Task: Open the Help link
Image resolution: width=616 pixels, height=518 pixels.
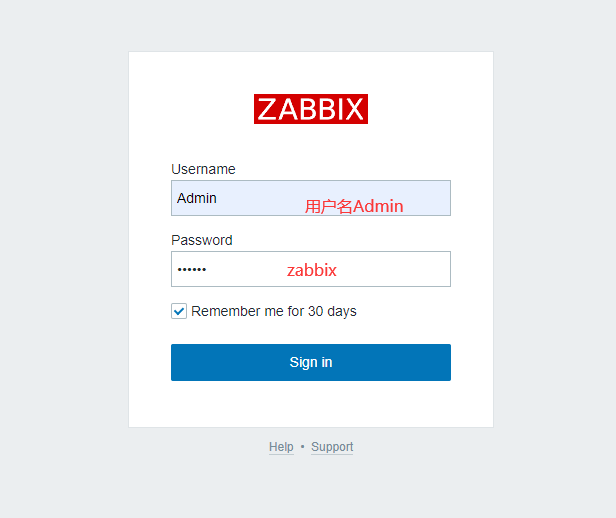Action: click(x=281, y=447)
